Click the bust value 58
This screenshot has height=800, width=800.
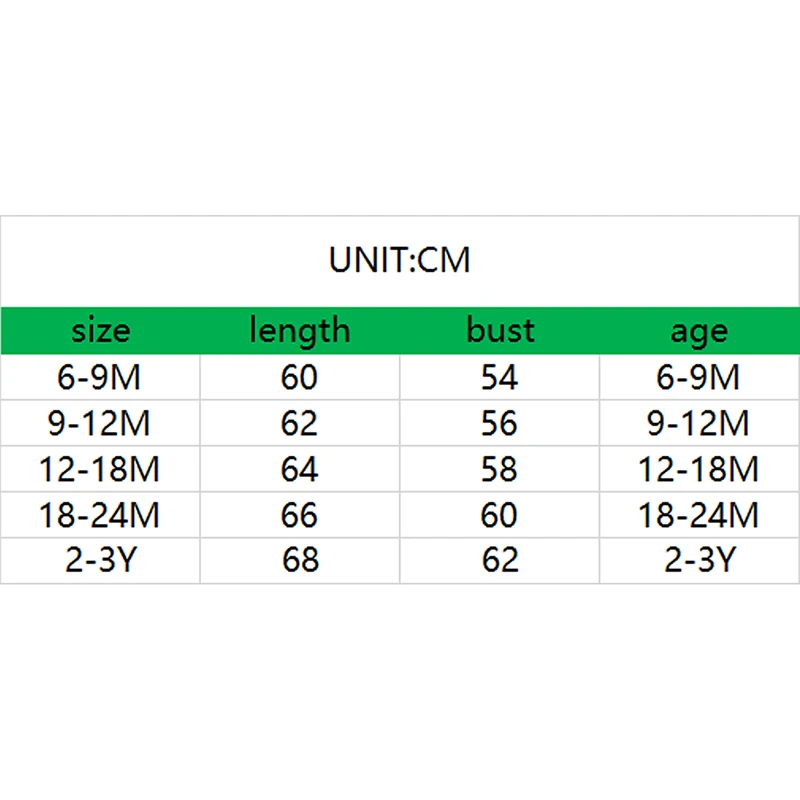[x=500, y=469]
